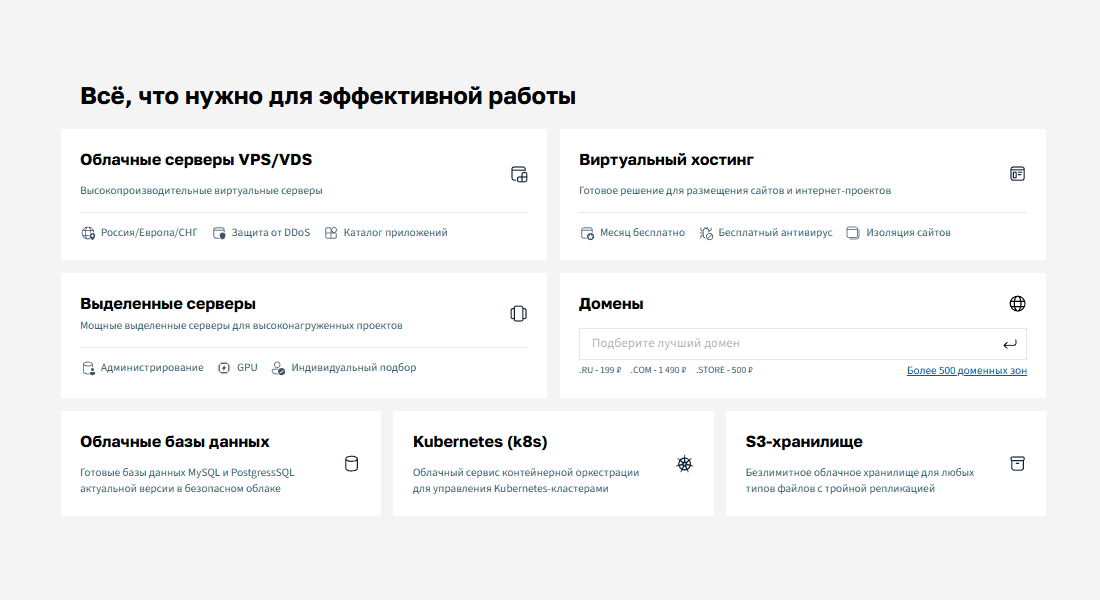Focus the Подберите лучший домен search field
Image resolution: width=1100 pixels, height=600 pixels.
[803, 344]
